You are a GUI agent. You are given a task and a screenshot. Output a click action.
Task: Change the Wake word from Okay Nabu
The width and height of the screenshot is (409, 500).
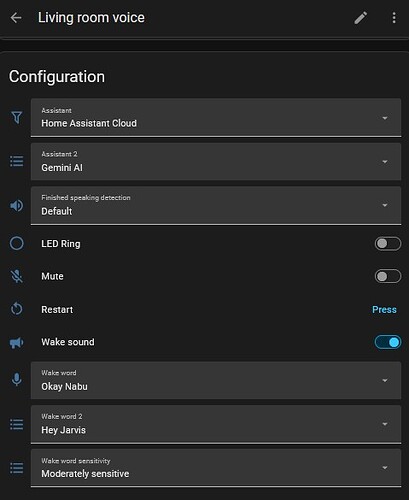pyautogui.click(x=216, y=380)
